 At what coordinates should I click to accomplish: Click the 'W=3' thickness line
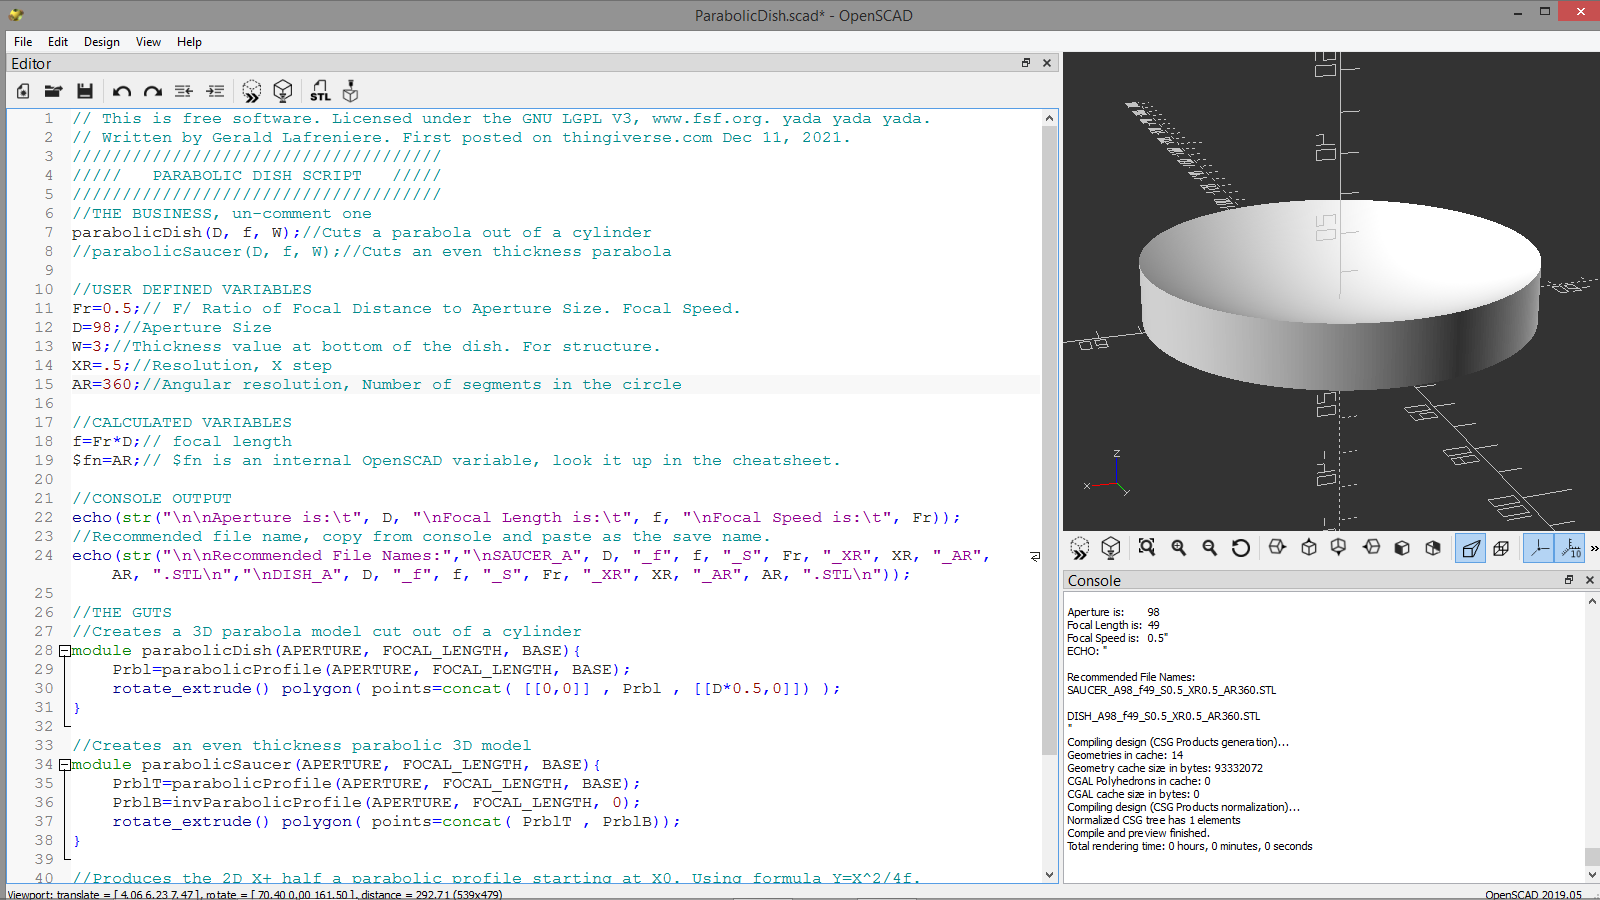[x=366, y=347]
